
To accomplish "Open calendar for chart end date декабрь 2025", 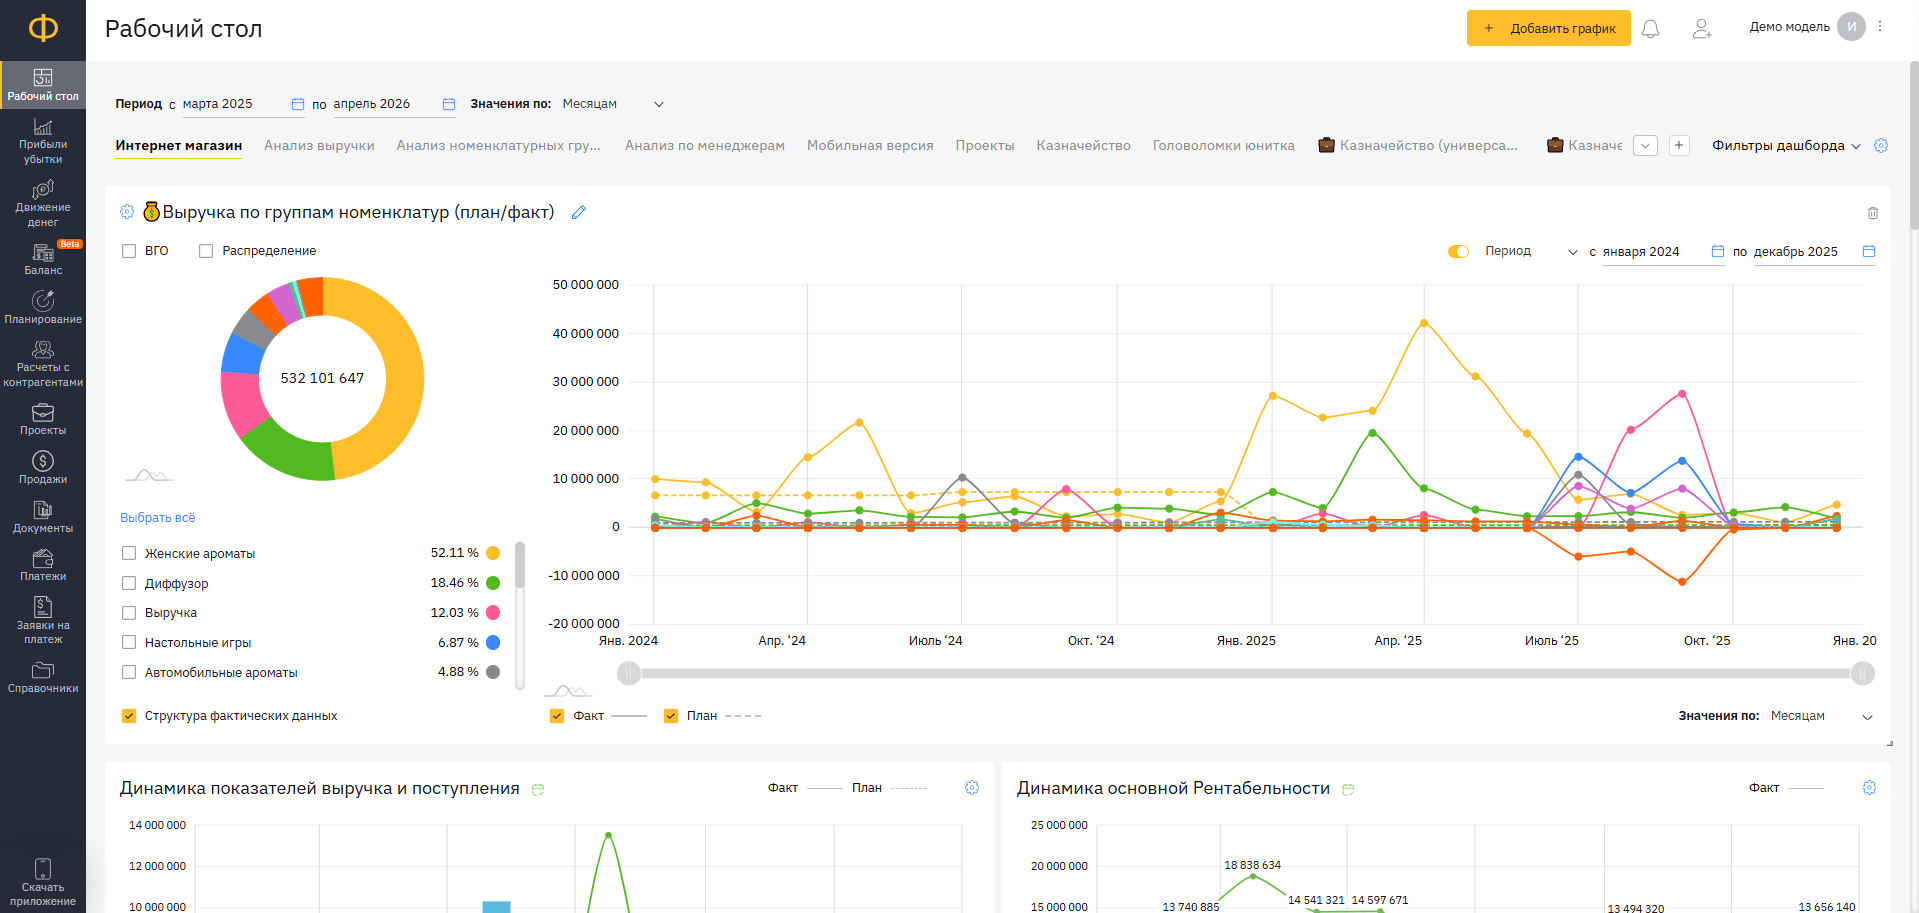I will (x=1869, y=251).
